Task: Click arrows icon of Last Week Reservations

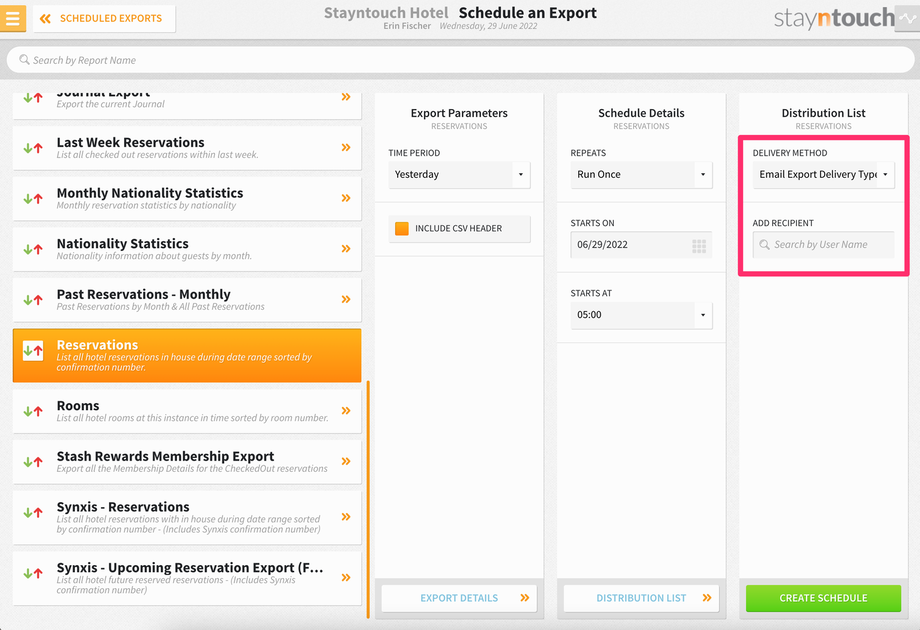Action: point(33,148)
